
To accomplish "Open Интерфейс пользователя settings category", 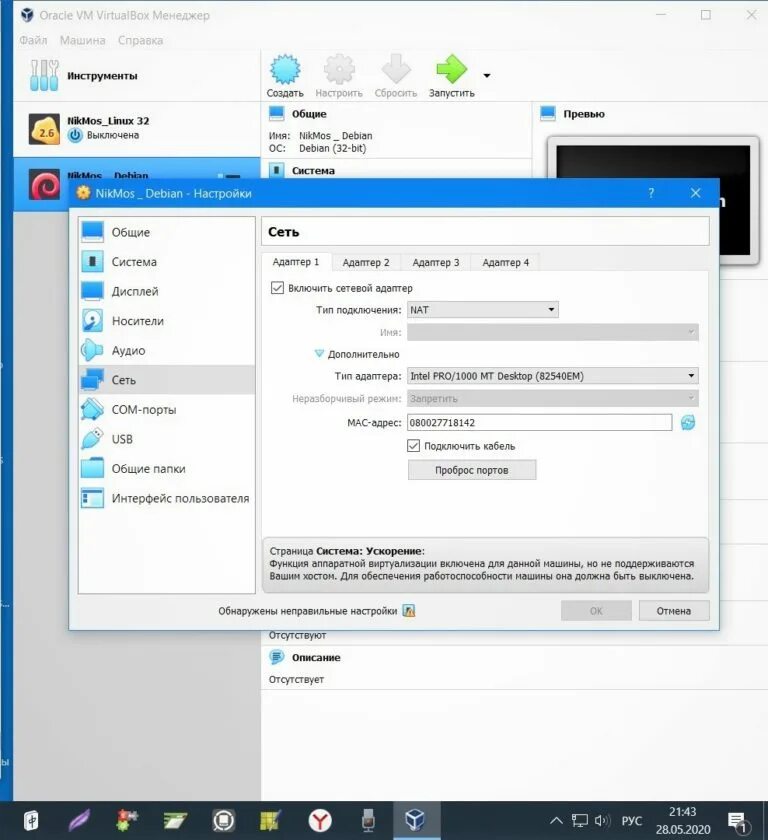I will pos(167,498).
